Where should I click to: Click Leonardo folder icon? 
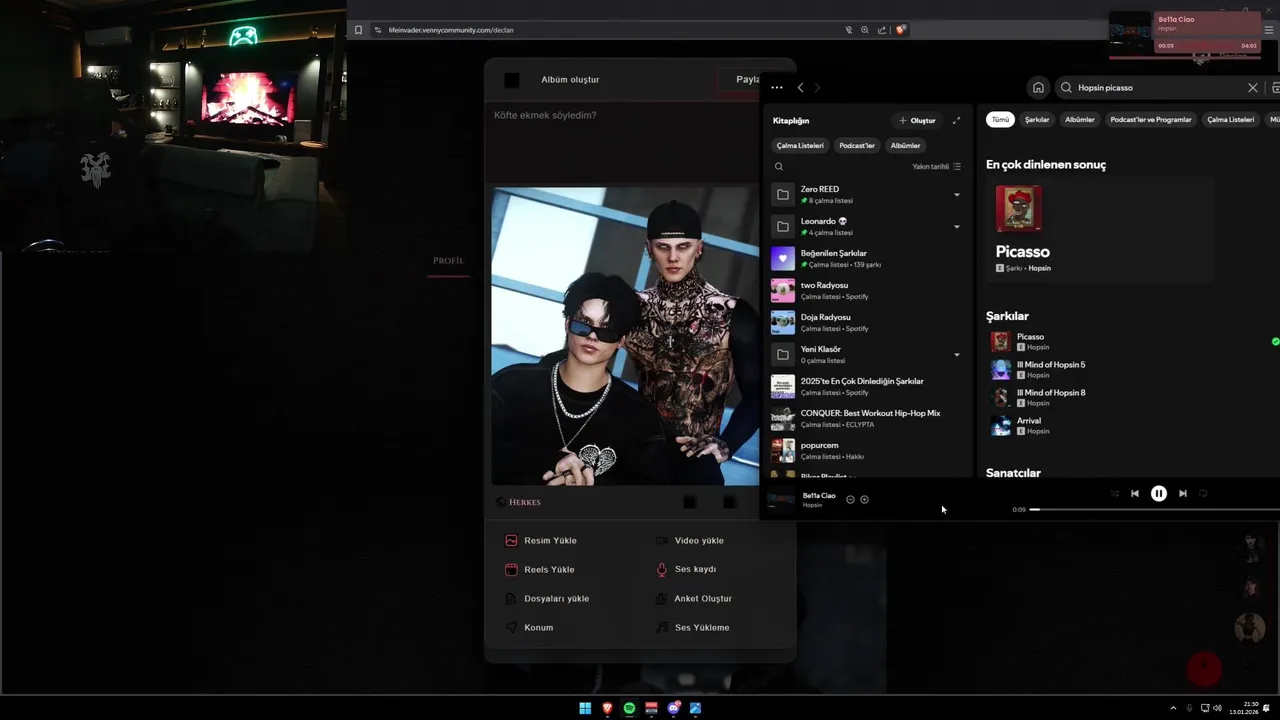point(783,227)
